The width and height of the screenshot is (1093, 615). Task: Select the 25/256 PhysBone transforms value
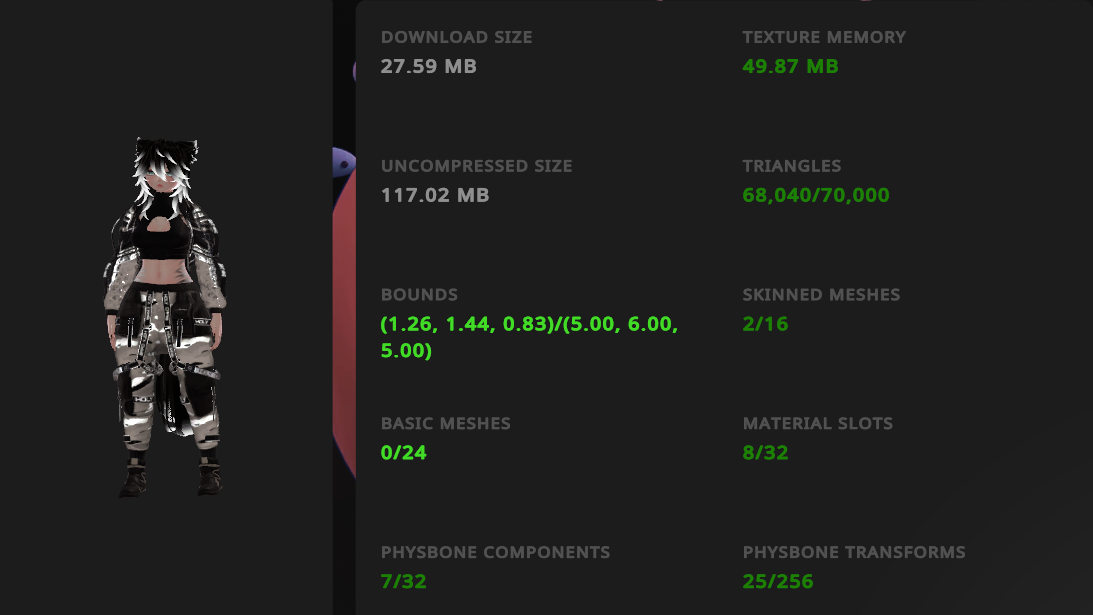coord(777,581)
